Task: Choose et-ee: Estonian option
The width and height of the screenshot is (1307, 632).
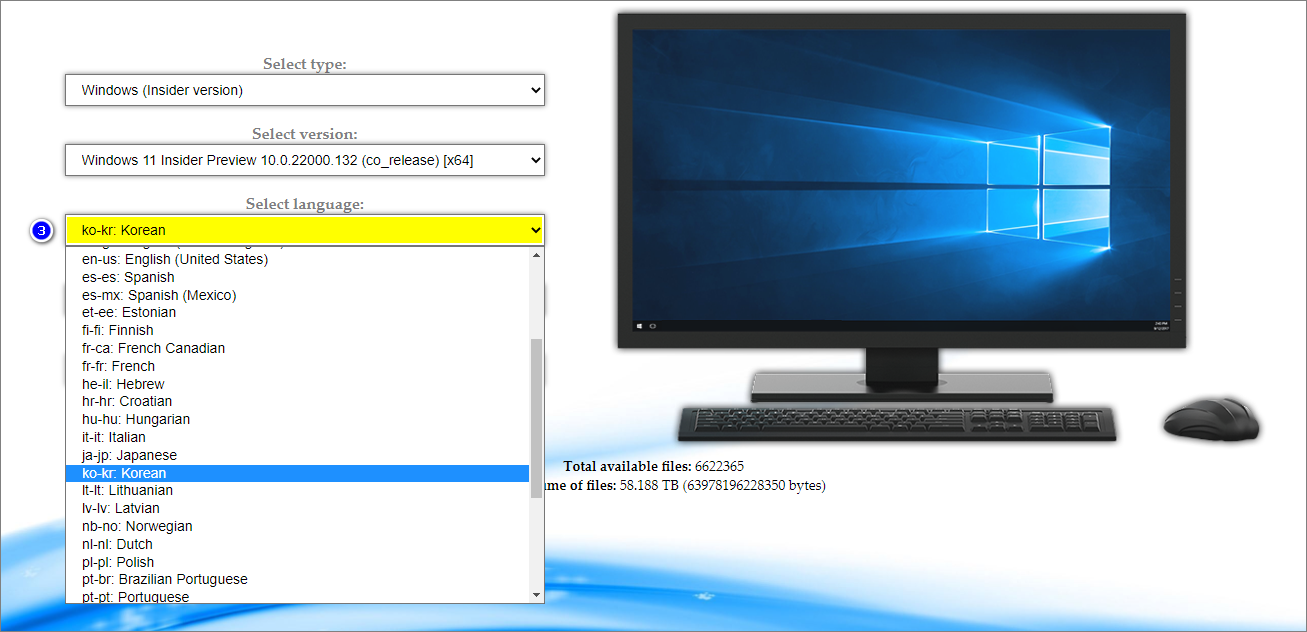Action: (x=297, y=312)
